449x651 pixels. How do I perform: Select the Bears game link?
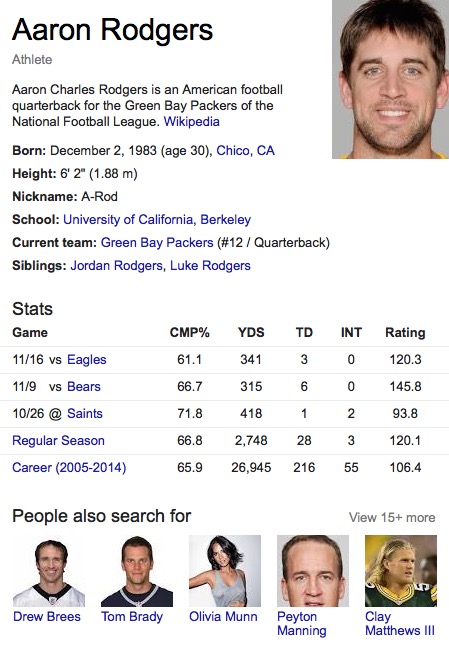(84, 387)
